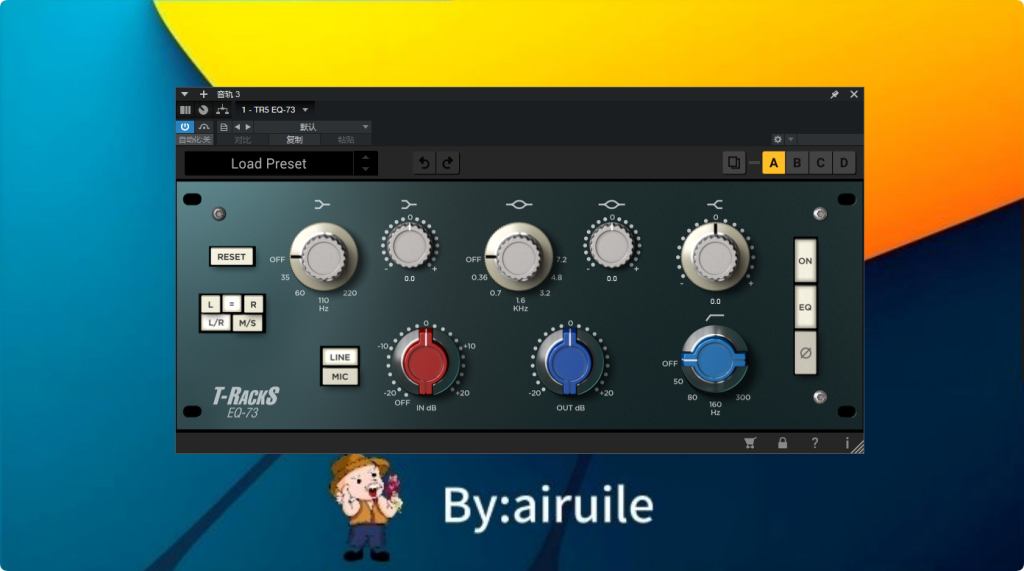Click the low band gain knob
1024x571 pixels.
409,246
